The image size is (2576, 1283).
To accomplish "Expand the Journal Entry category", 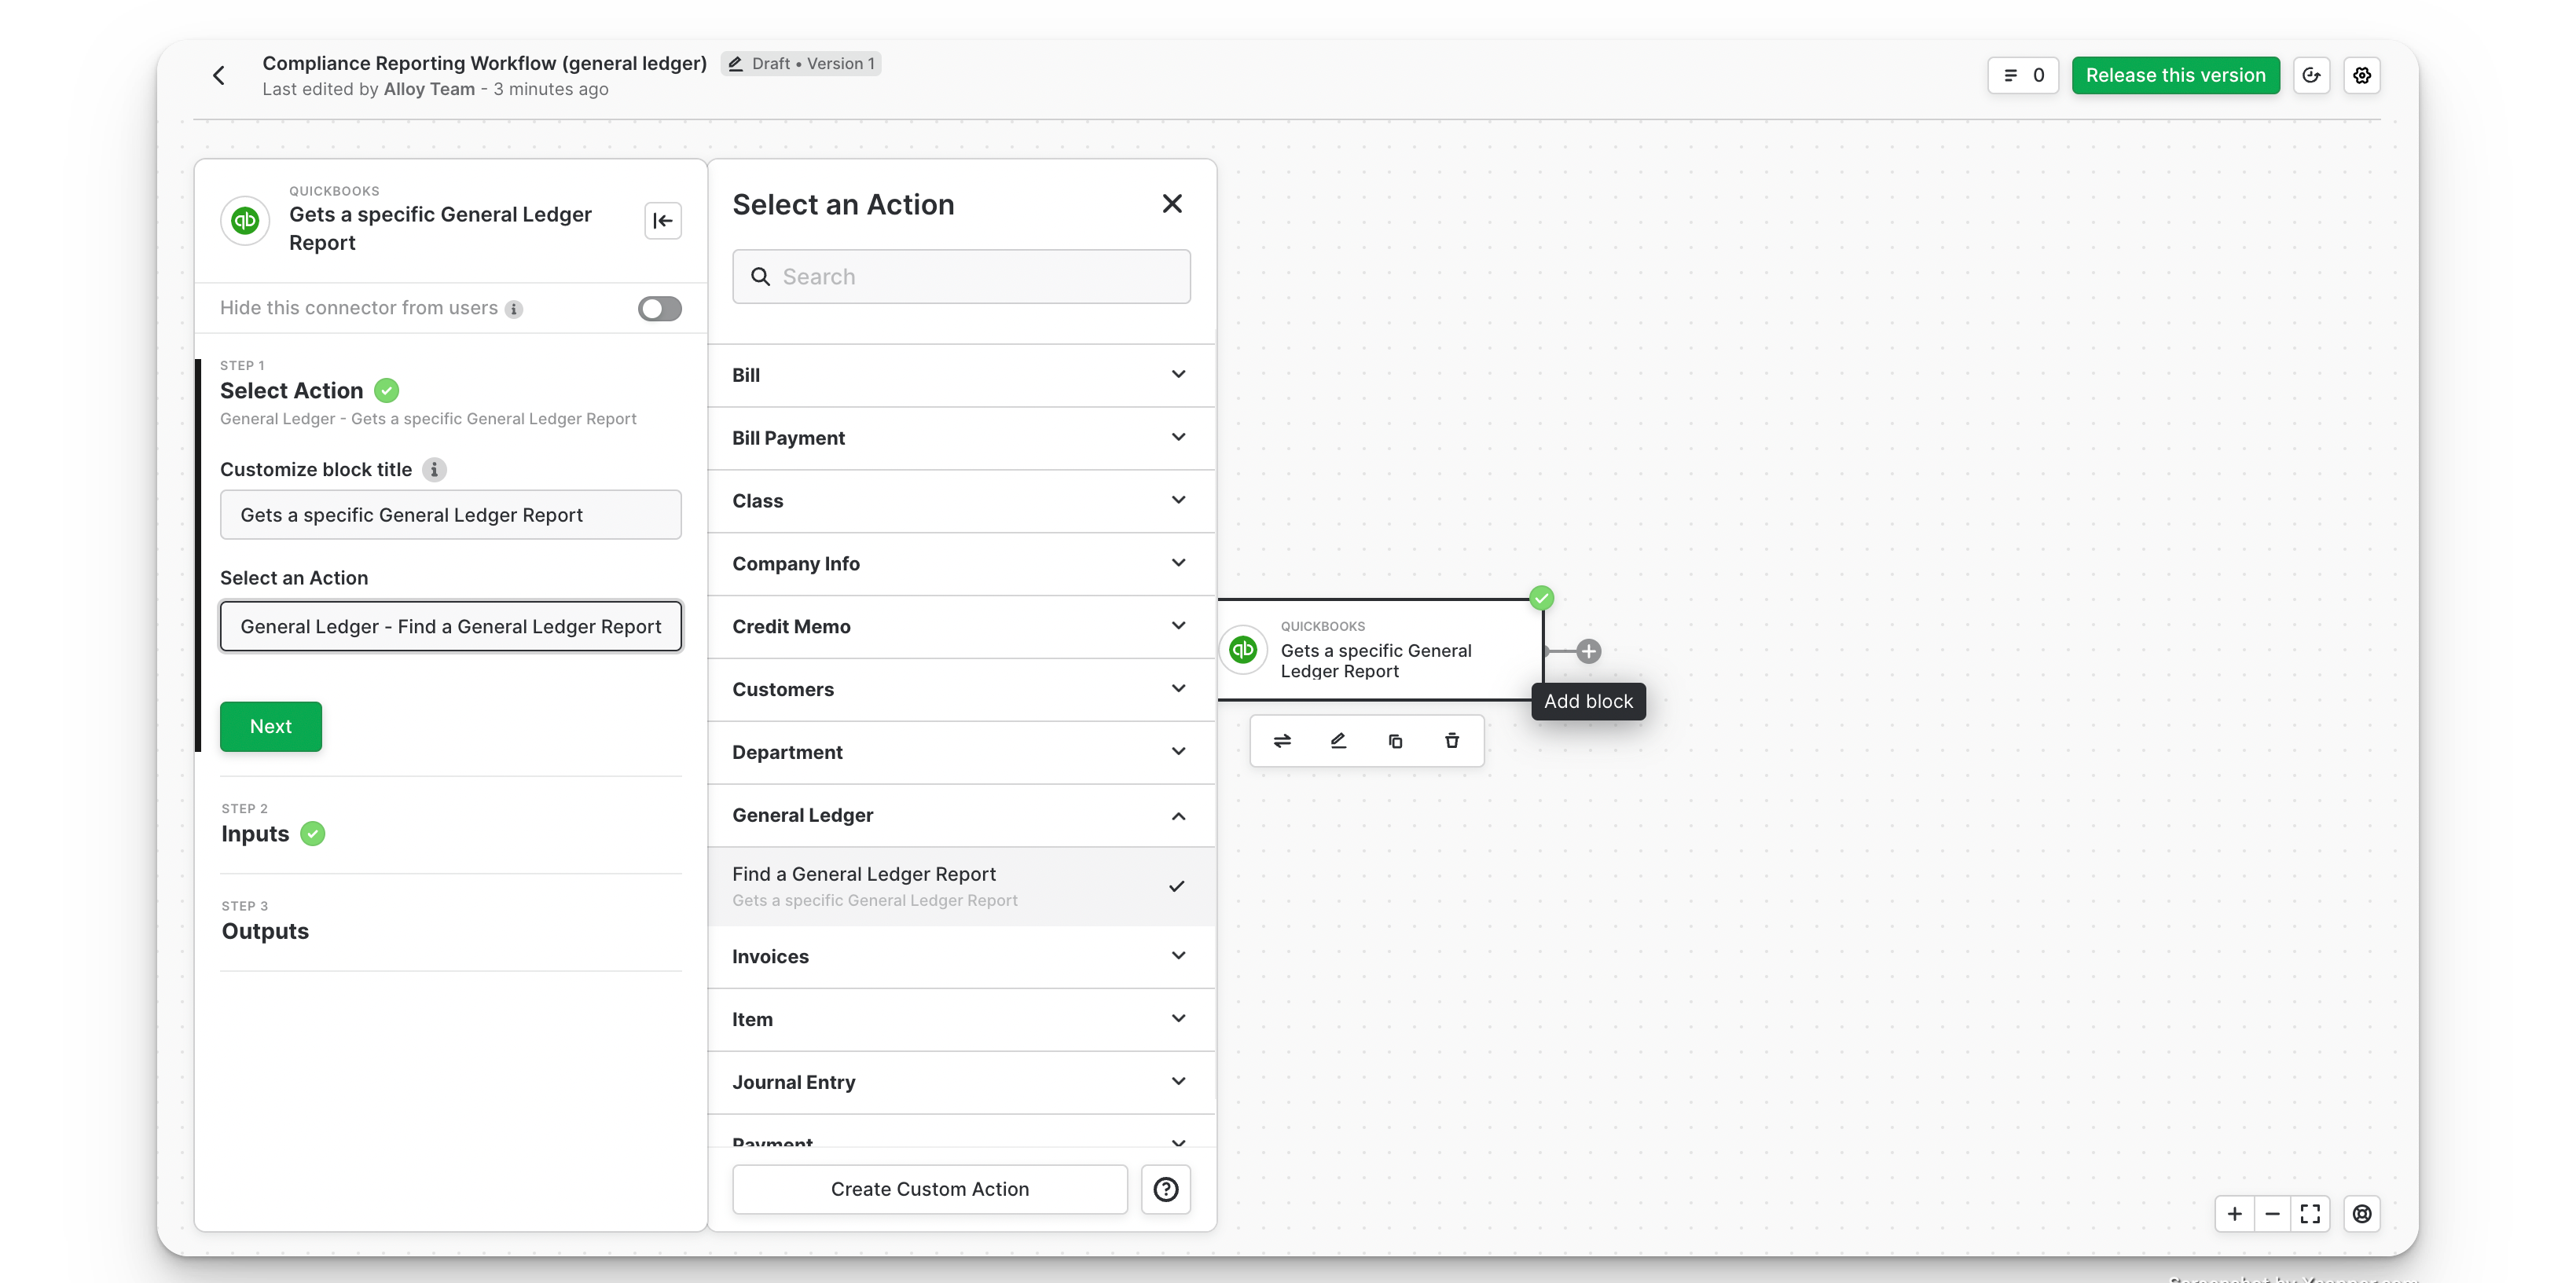I will point(961,1082).
